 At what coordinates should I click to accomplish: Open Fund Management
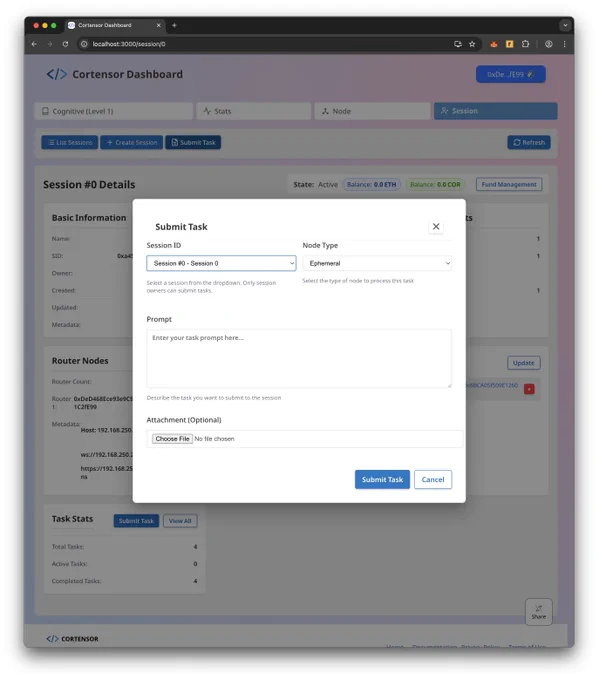(x=509, y=184)
